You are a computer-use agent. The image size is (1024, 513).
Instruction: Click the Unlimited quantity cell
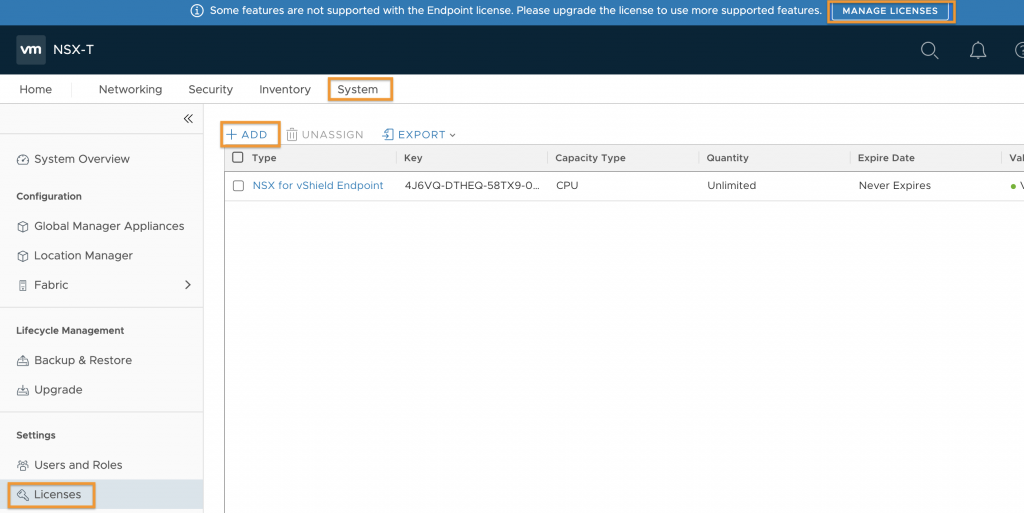coord(731,185)
